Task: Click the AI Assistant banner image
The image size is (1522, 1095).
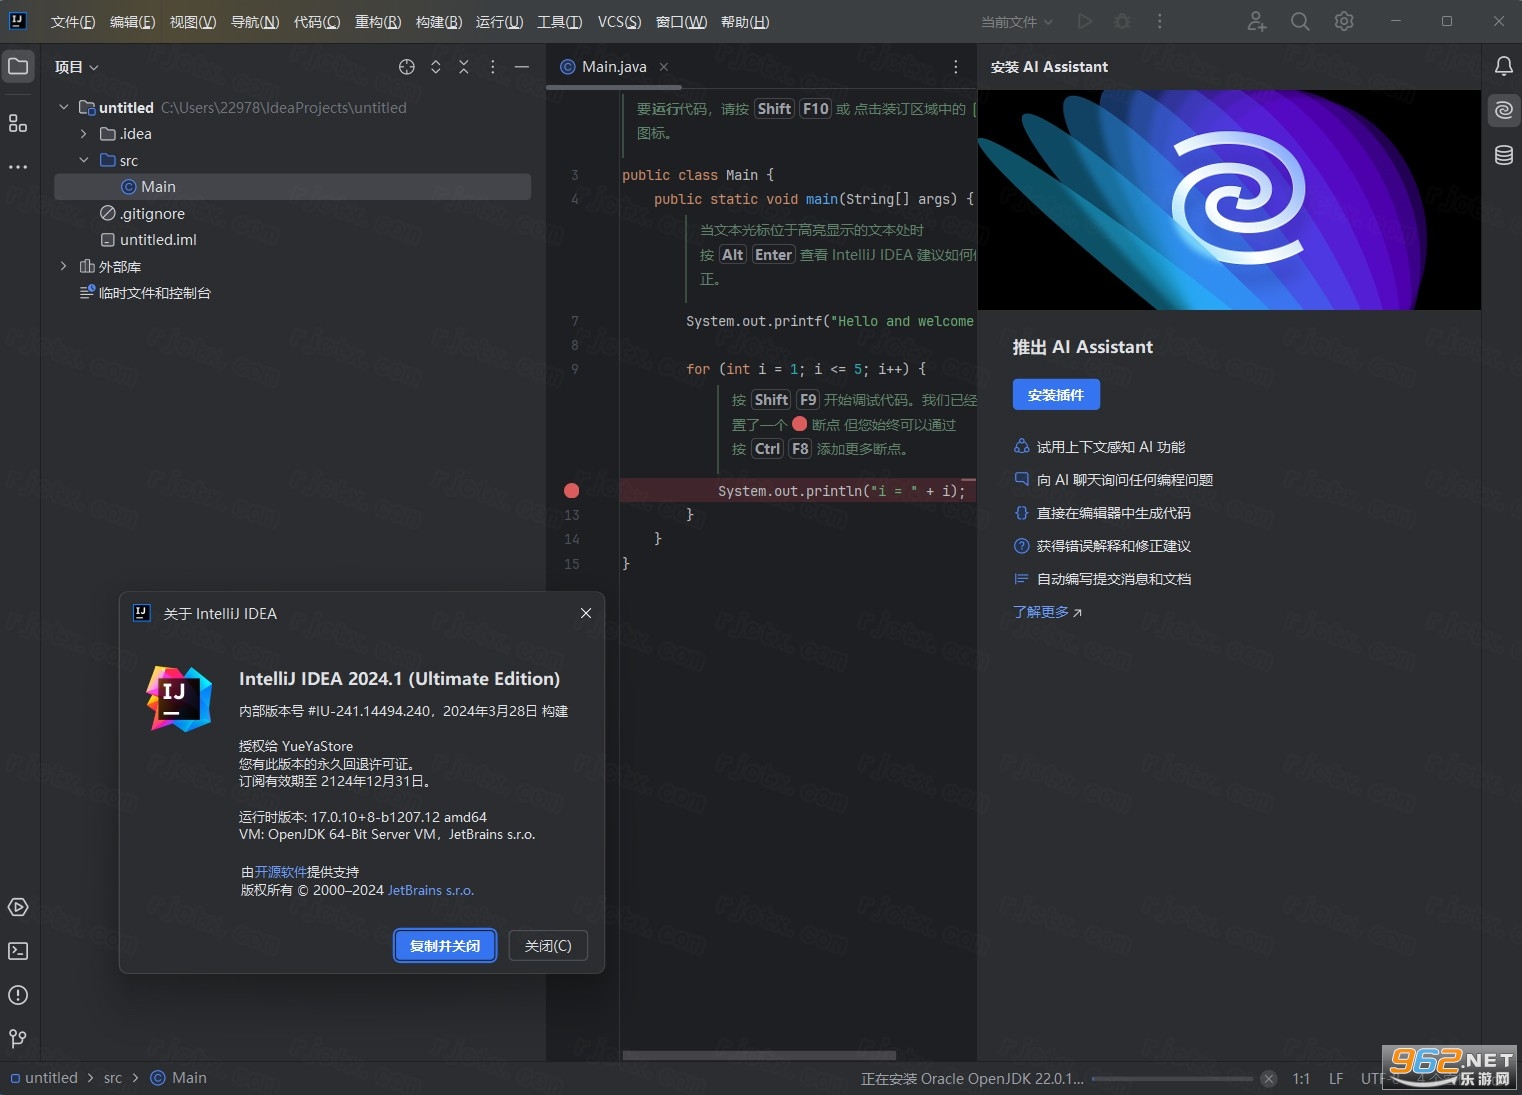Action: [x=1229, y=200]
